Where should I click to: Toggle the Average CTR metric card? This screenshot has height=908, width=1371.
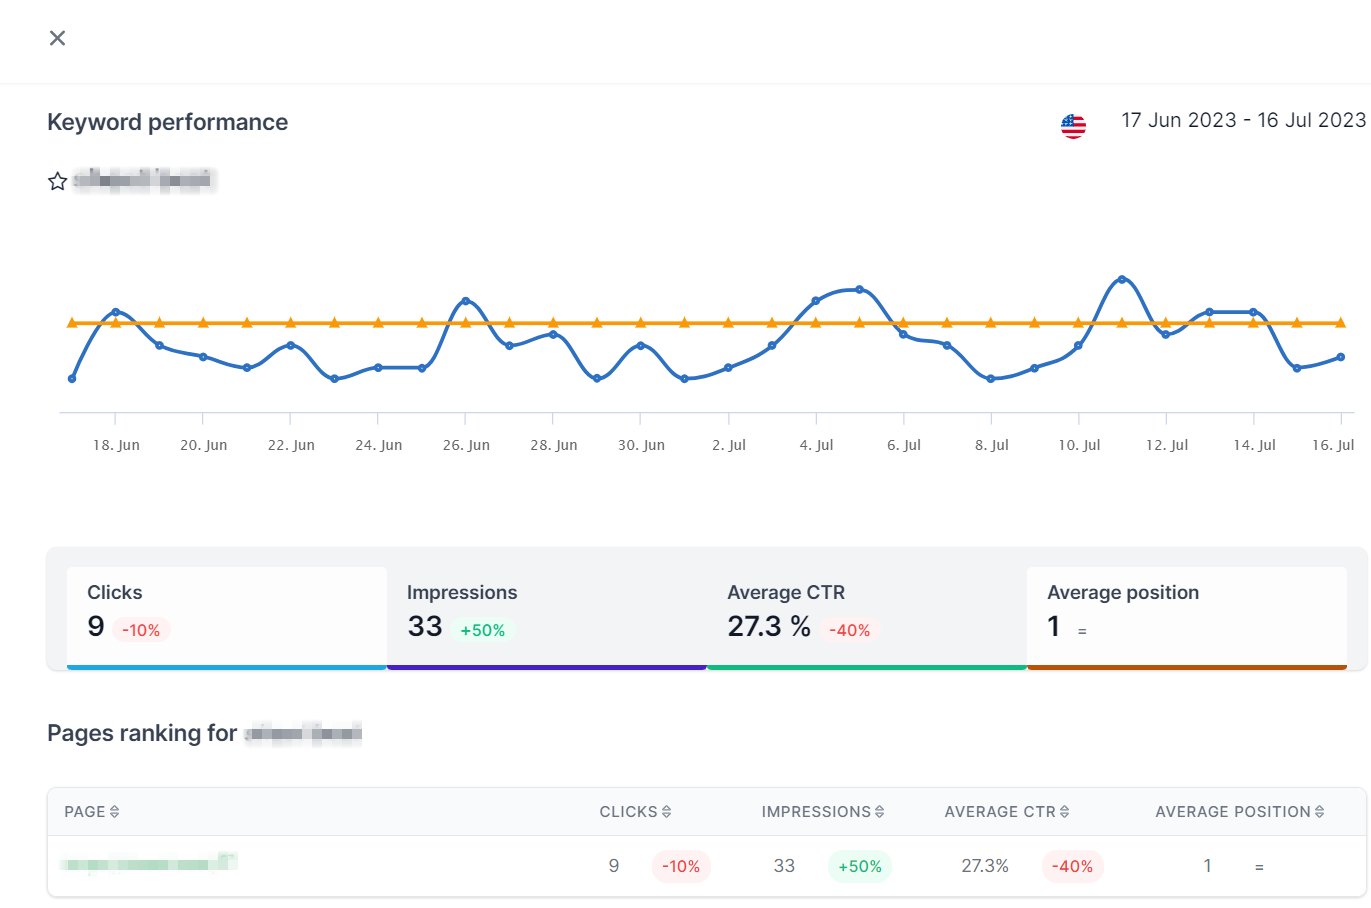click(867, 618)
